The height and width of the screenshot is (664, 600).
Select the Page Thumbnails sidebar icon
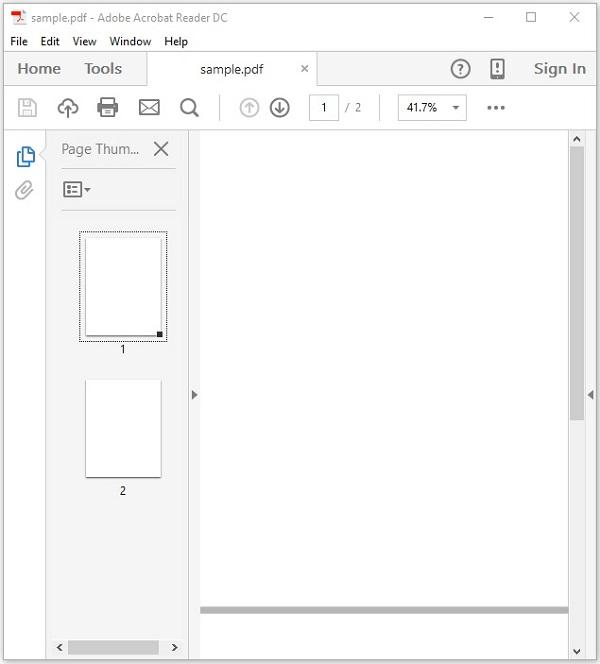[x=25, y=157]
